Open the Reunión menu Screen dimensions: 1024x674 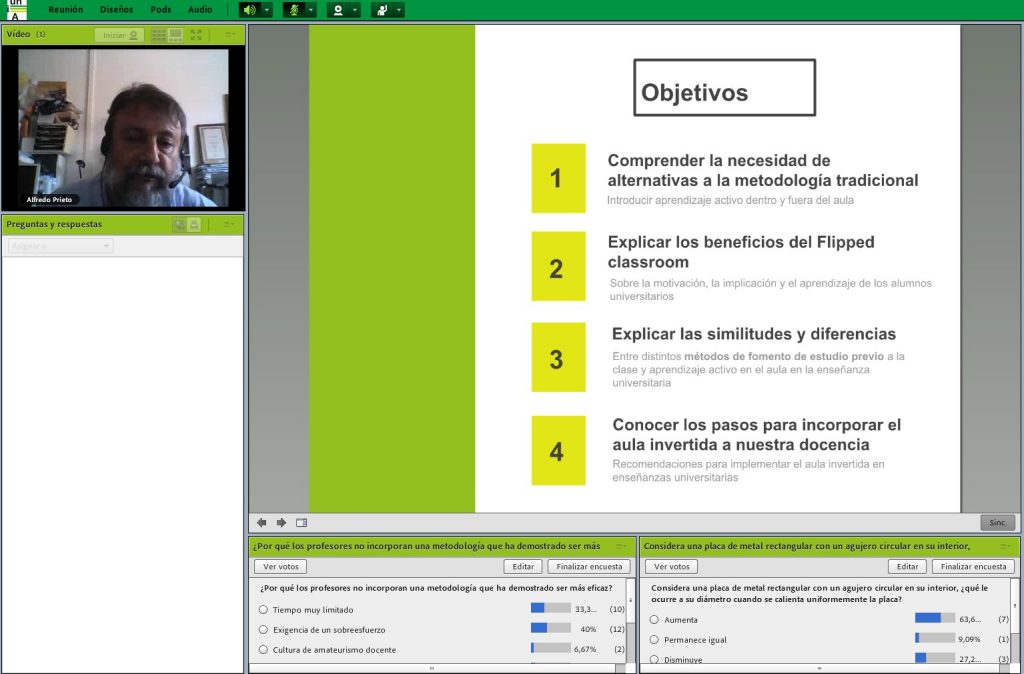click(x=66, y=10)
